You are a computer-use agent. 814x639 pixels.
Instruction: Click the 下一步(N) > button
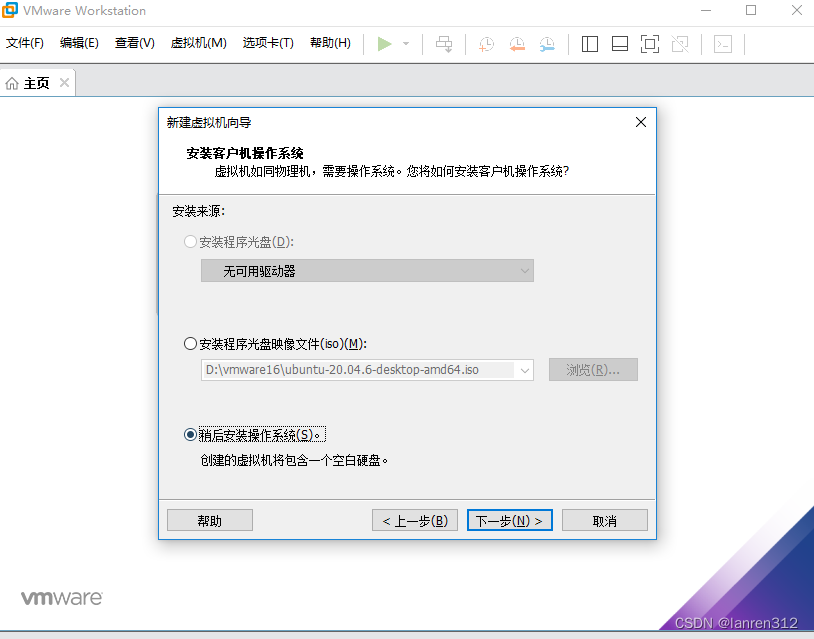pyautogui.click(x=509, y=521)
